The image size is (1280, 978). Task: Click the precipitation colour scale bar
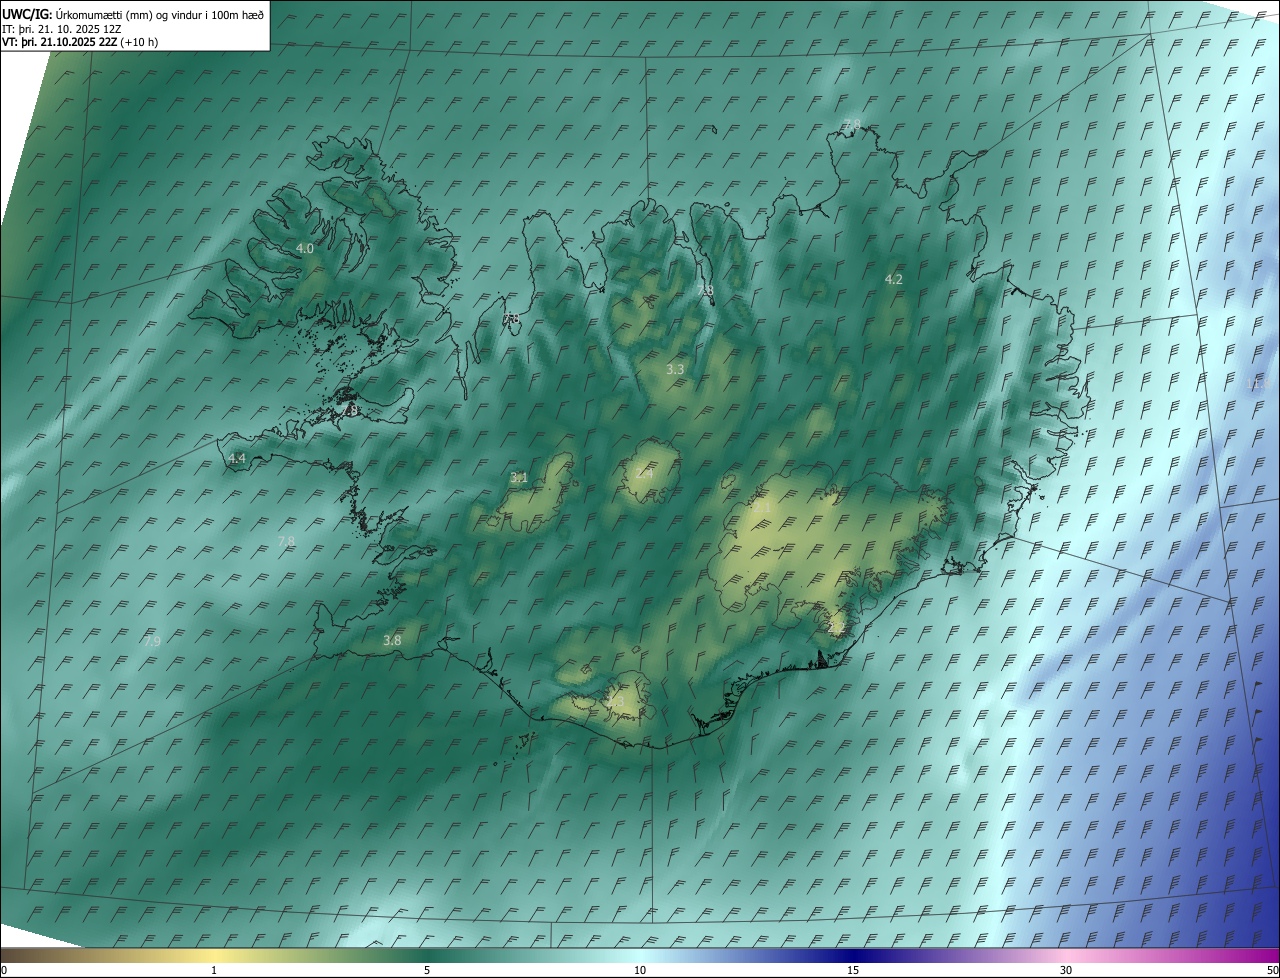(640, 956)
